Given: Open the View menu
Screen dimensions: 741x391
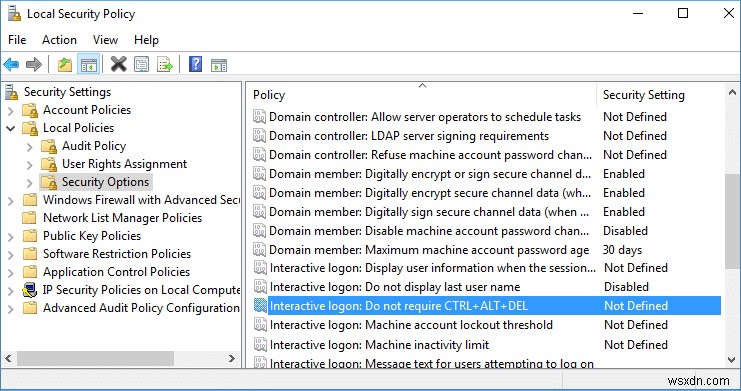Looking at the screenshot, I should click(105, 40).
